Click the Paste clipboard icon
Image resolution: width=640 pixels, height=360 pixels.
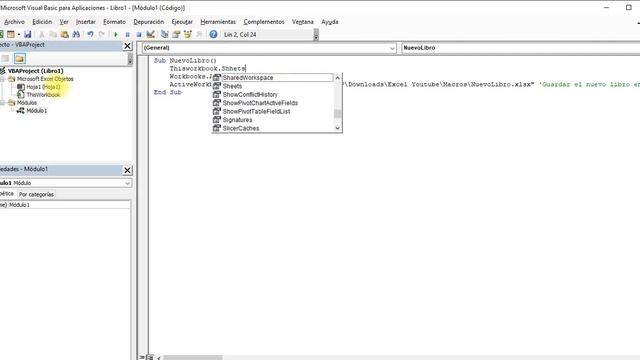coord(64,35)
